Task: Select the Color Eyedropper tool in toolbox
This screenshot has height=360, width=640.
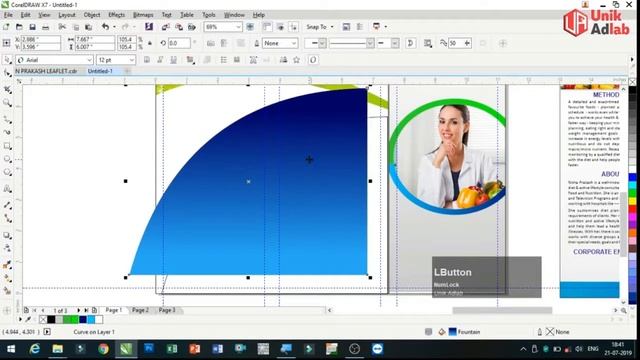Action: 7,265
